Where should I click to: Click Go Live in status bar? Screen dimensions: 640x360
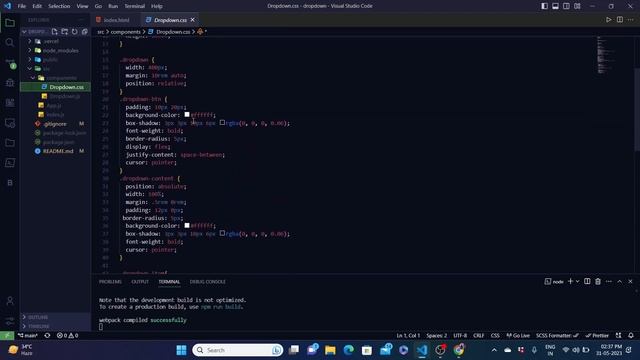click(x=518, y=336)
